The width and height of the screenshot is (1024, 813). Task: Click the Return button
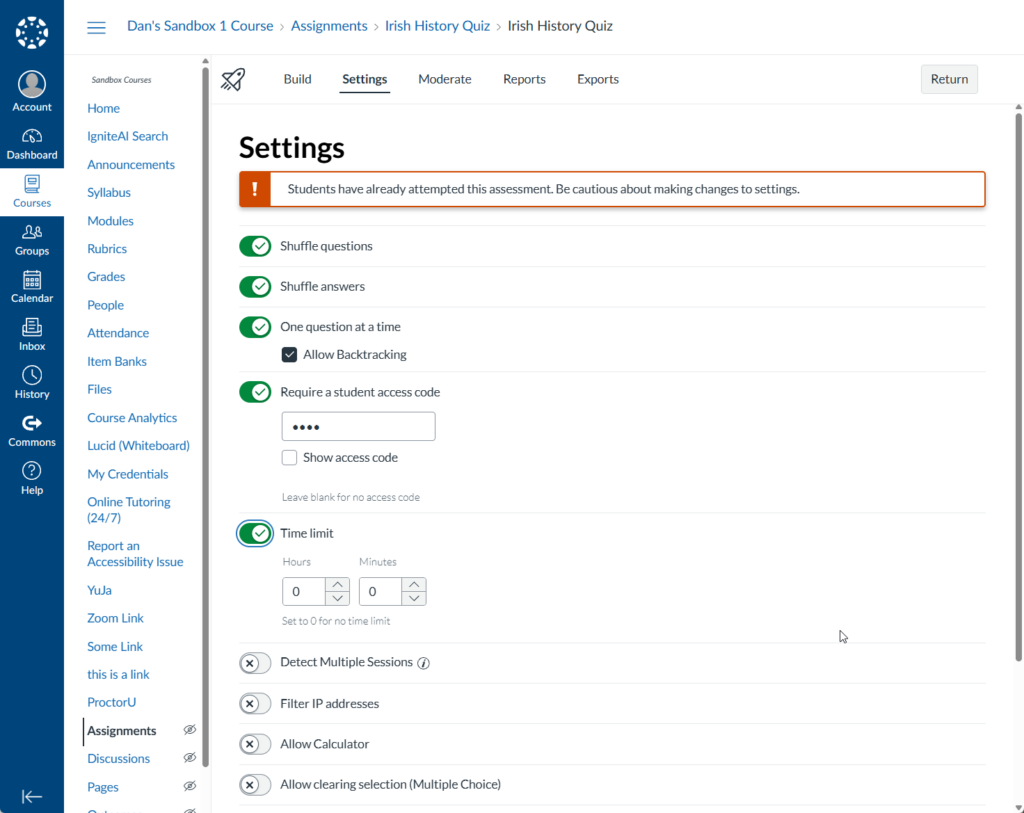[x=949, y=79]
